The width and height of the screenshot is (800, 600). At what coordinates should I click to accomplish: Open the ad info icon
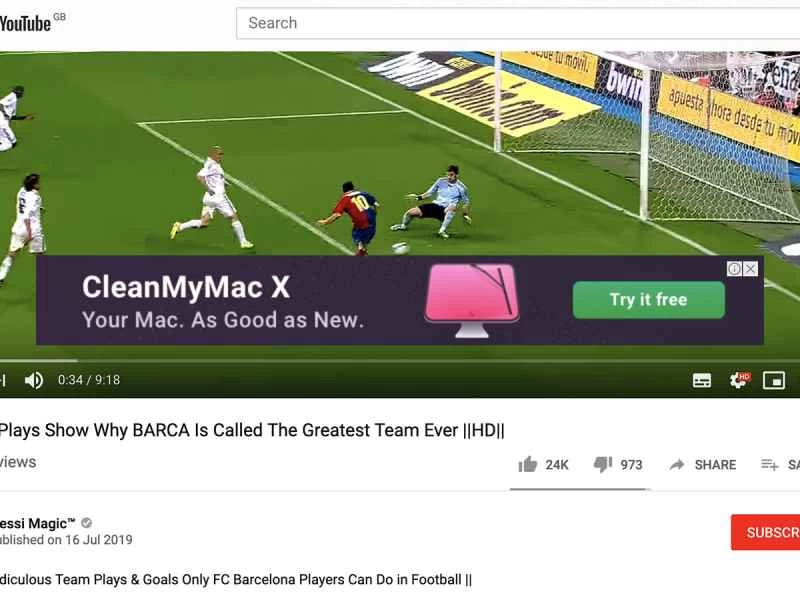point(734,269)
